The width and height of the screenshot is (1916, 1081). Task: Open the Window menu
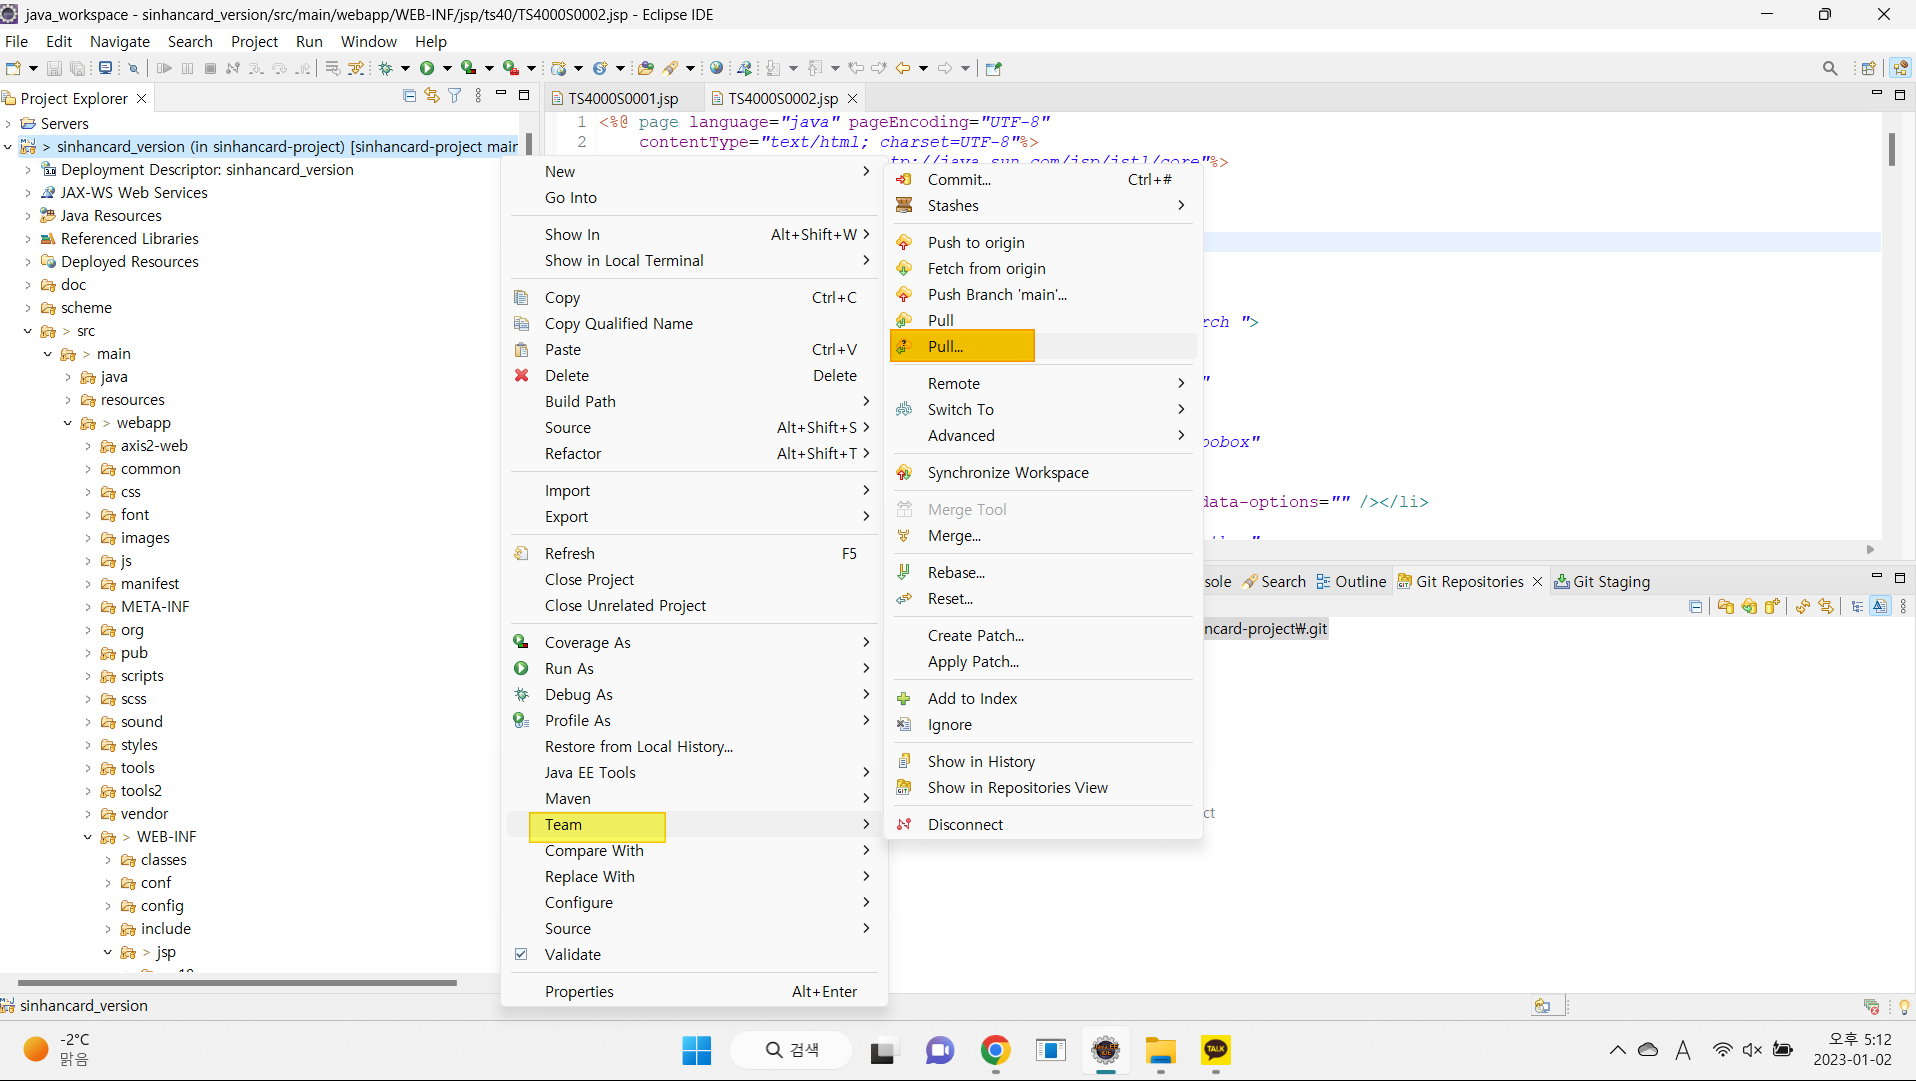tap(368, 41)
